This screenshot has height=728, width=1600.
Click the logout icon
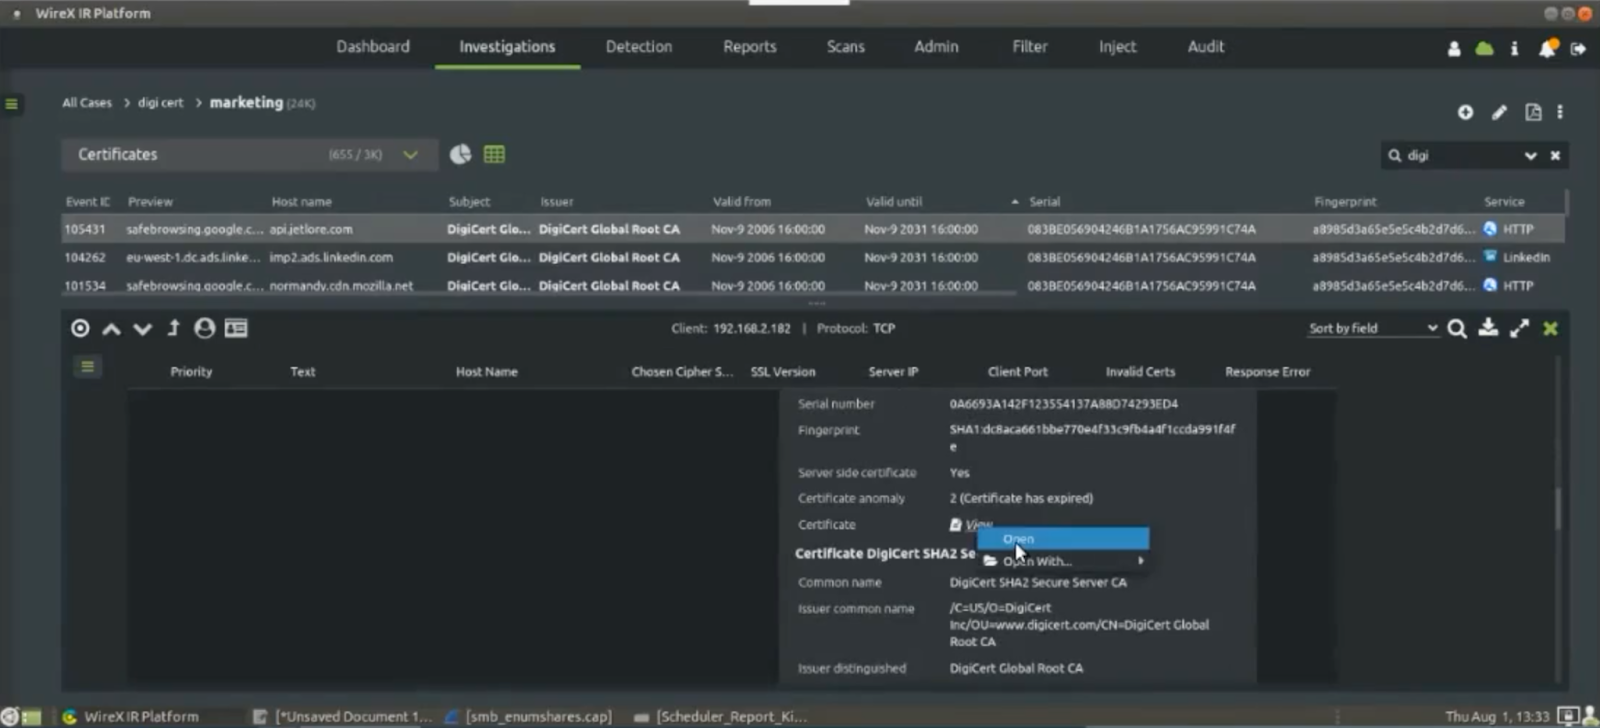[1578, 49]
